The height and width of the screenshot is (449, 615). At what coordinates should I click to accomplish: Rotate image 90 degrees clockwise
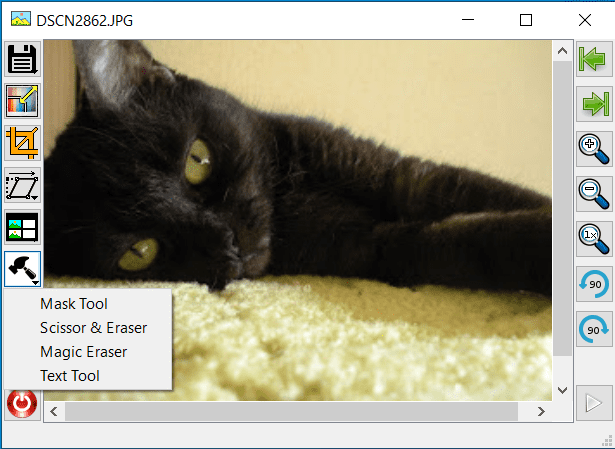(x=594, y=329)
